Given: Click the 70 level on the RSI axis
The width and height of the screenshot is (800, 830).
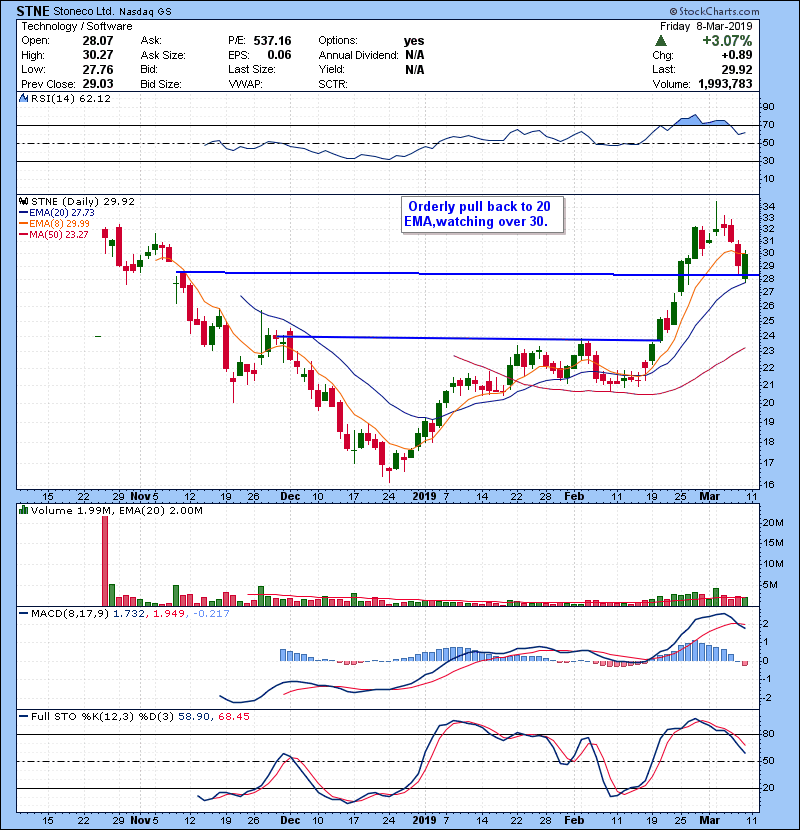Looking at the screenshot, I should pyautogui.click(x=768, y=125).
